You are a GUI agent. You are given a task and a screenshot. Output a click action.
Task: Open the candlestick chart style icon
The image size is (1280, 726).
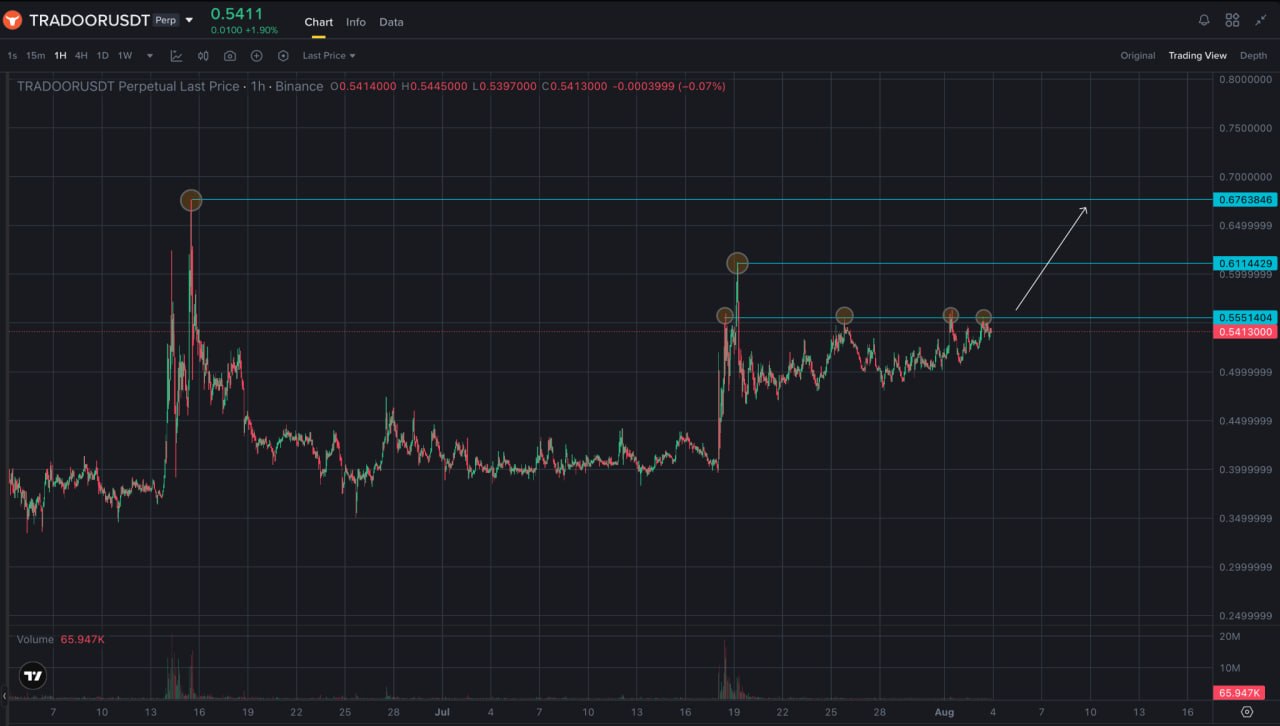coord(203,56)
